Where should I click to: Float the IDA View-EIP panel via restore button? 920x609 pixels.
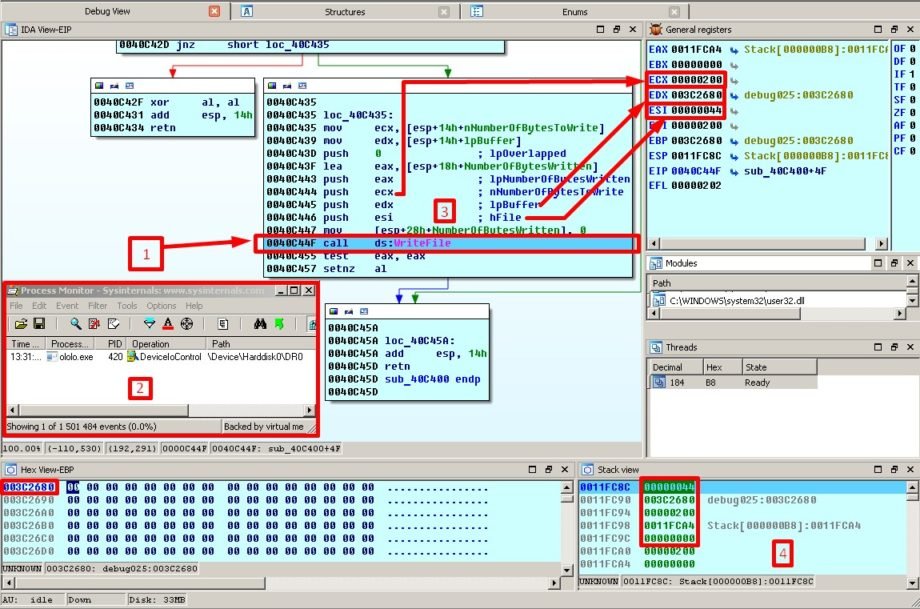click(x=616, y=29)
